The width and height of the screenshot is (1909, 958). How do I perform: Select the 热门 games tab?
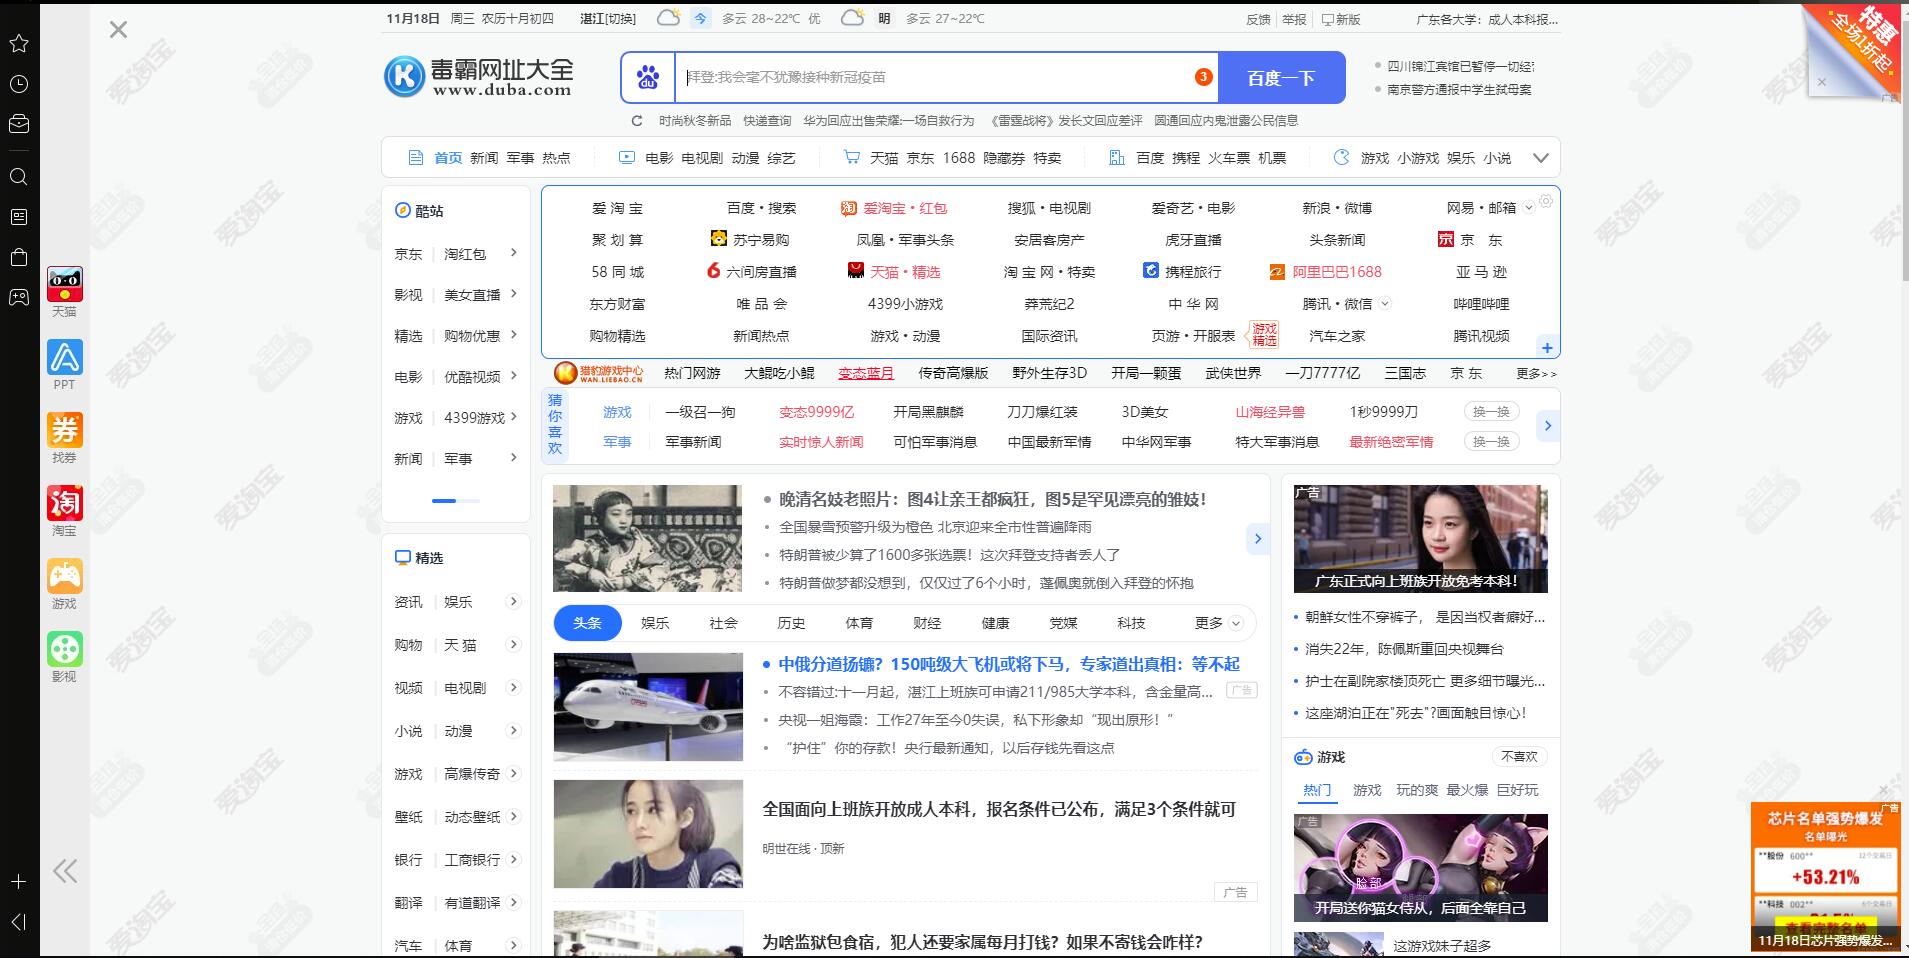click(1317, 790)
